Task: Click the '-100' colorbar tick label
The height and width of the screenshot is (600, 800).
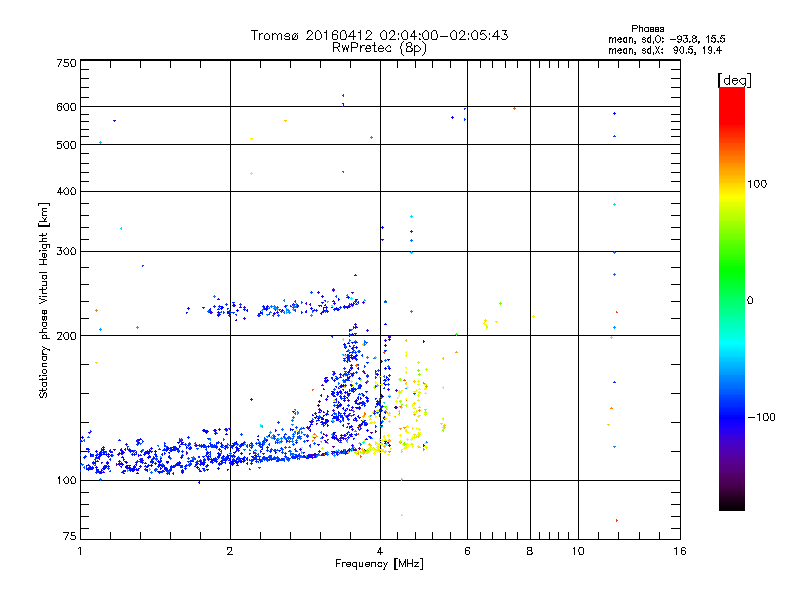Action: (761, 417)
